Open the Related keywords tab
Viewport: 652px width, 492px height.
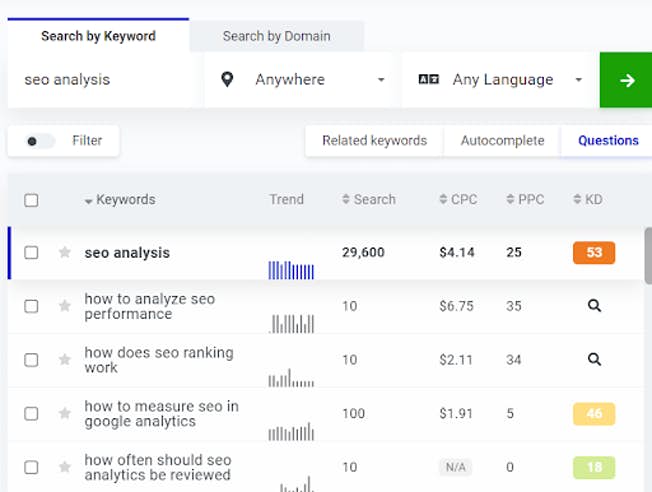coord(374,141)
